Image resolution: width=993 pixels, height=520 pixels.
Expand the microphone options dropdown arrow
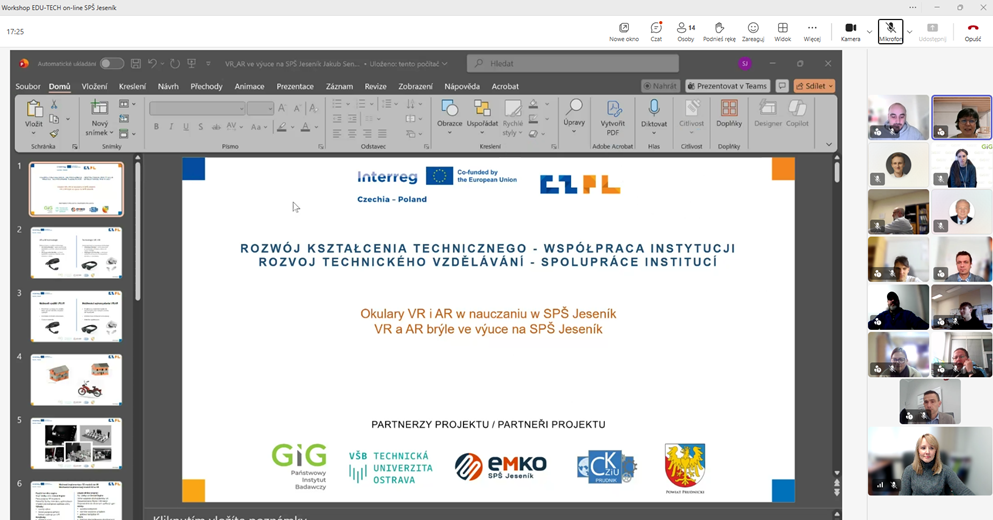[x=908, y=32]
